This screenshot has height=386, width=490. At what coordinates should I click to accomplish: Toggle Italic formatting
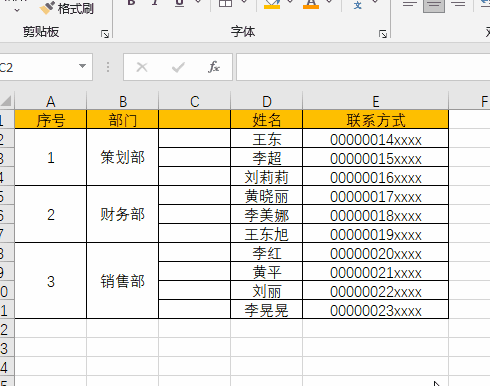(x=155, y=3)
